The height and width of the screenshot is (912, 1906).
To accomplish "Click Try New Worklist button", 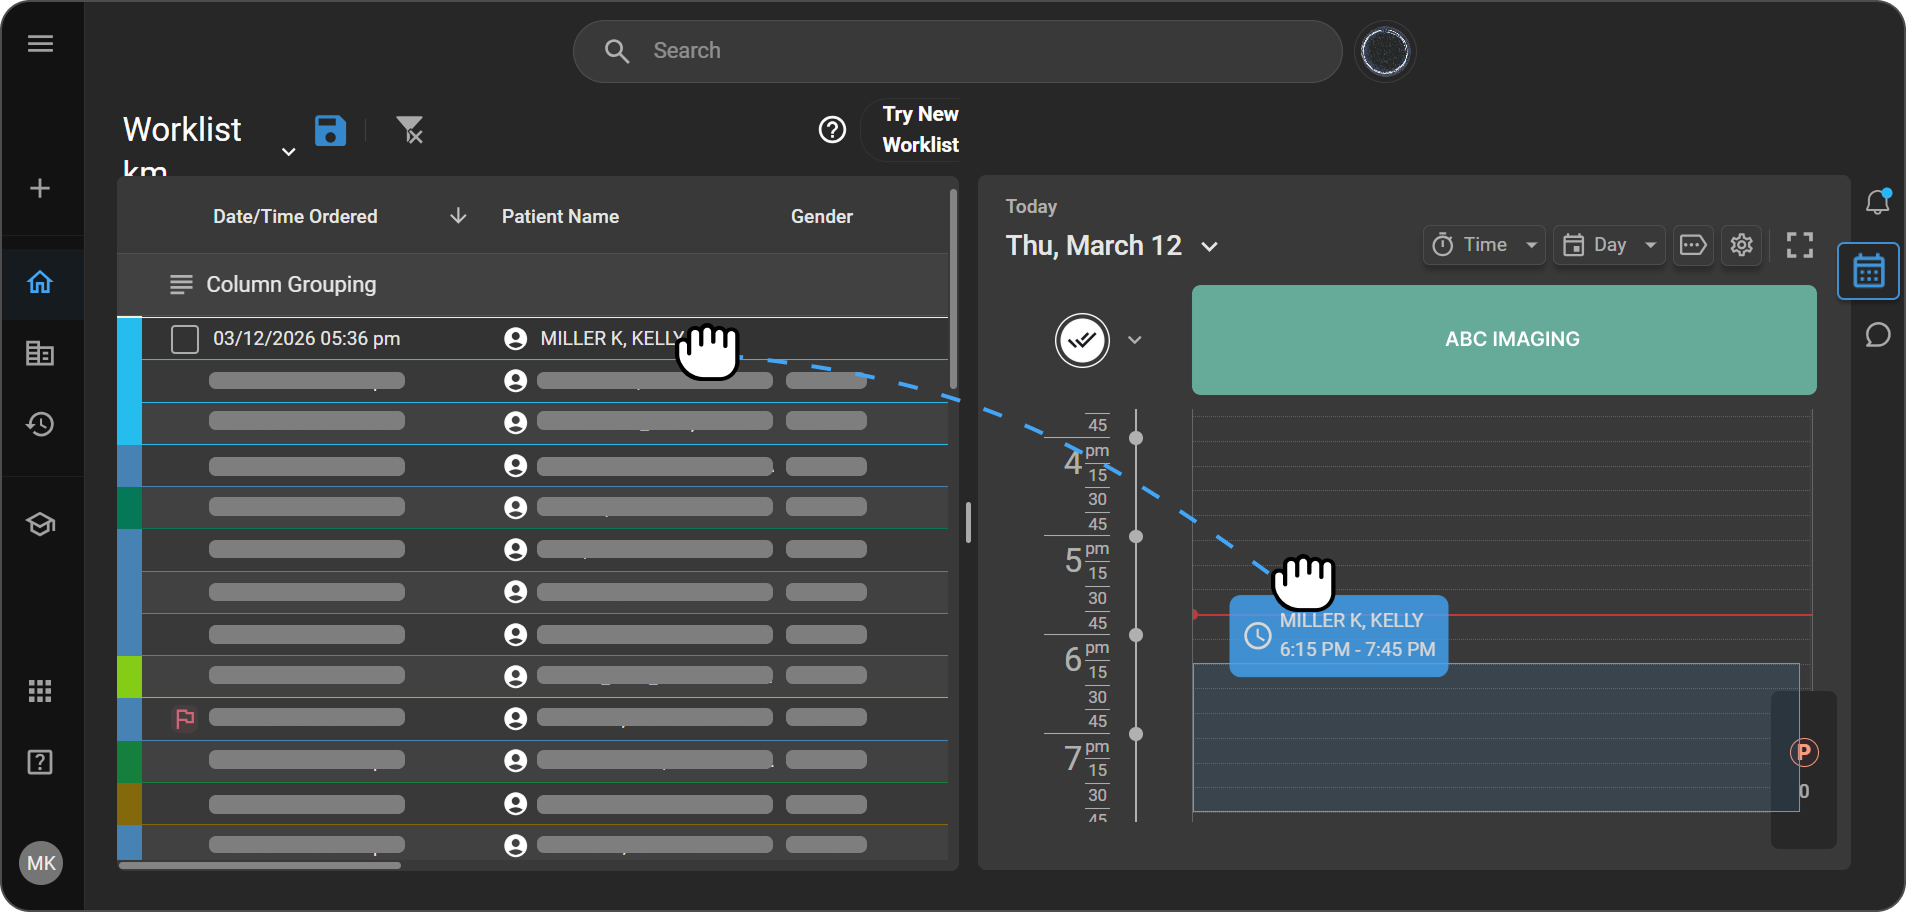I will point(919,130).
